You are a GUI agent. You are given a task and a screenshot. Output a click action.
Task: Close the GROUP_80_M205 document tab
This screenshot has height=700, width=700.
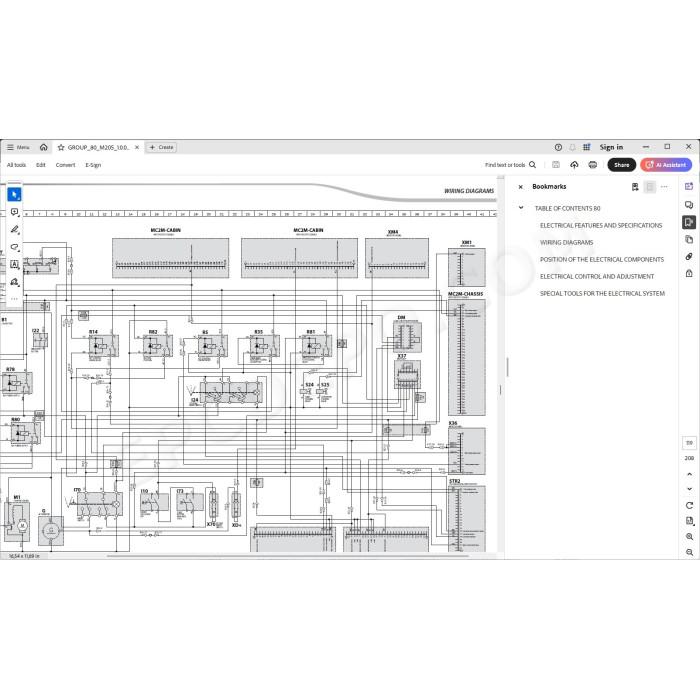point(137,147)
